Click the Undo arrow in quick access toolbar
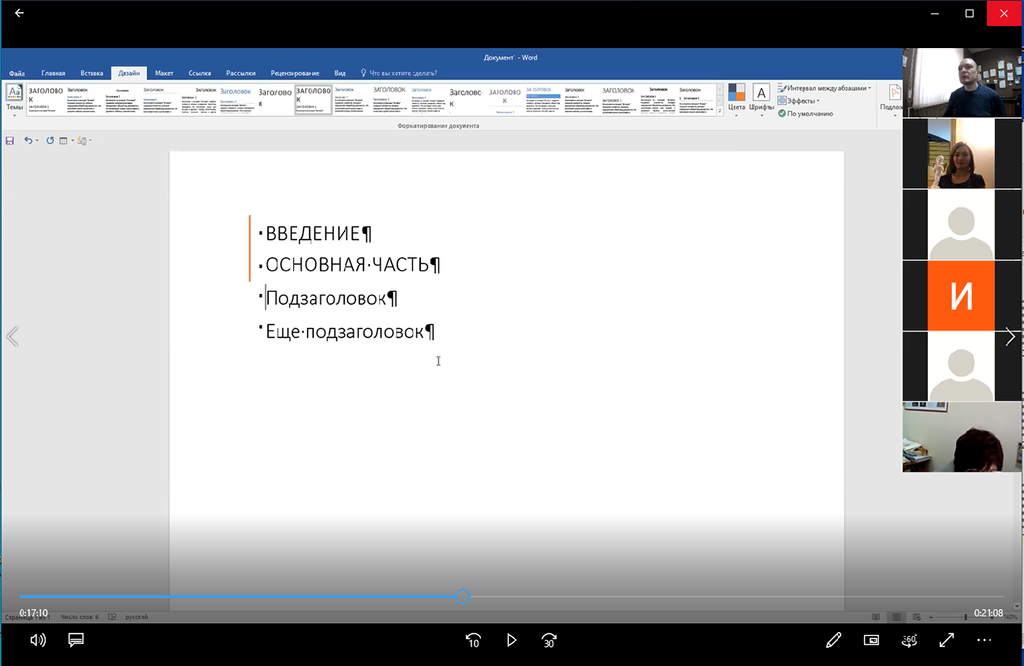This screenshot has width=1024, height=666. click(x=28, y=140)
